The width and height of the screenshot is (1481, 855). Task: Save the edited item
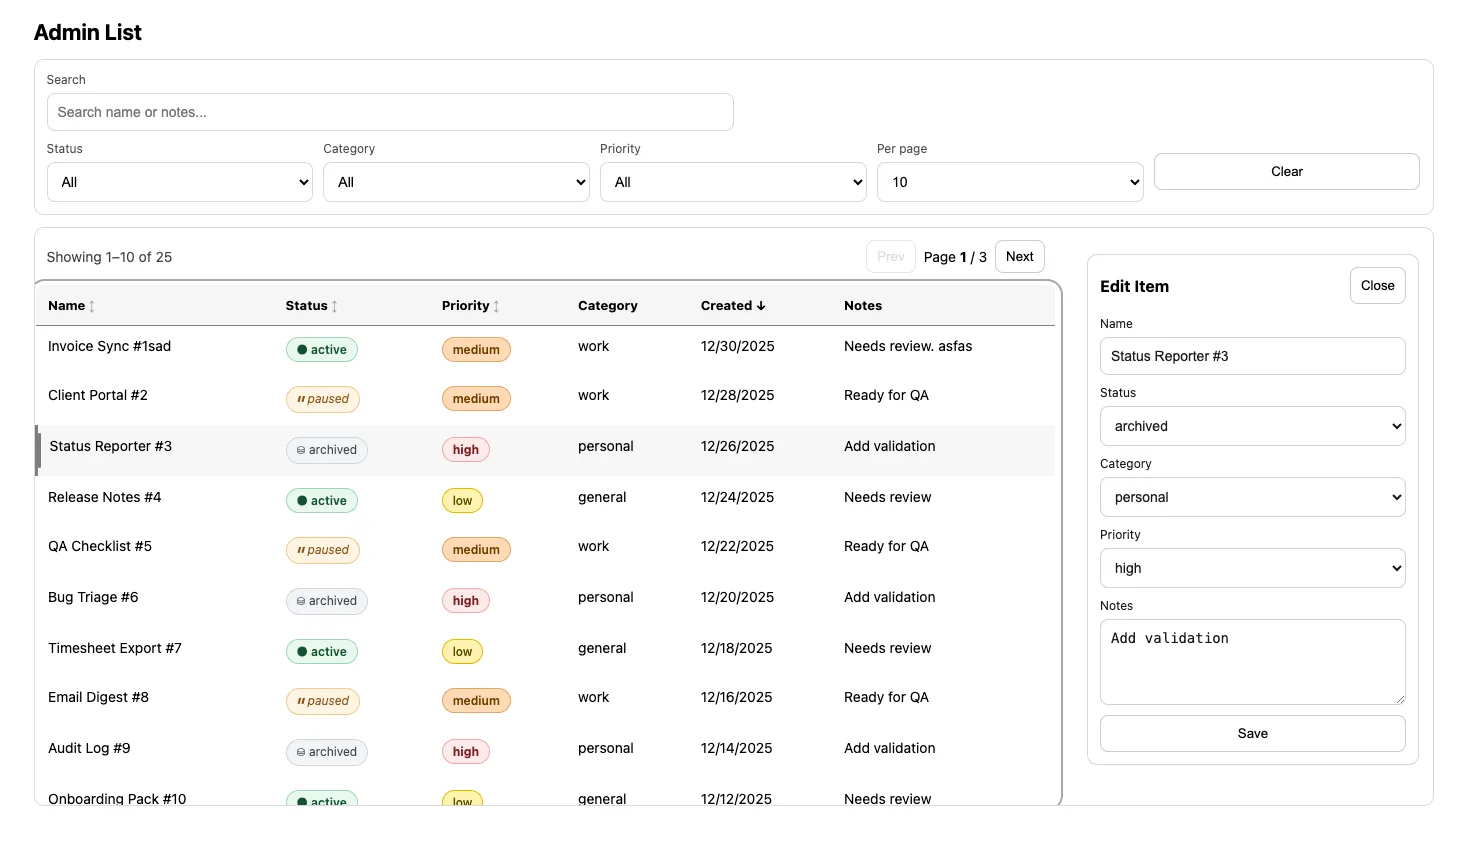(x=1253, y=733)
